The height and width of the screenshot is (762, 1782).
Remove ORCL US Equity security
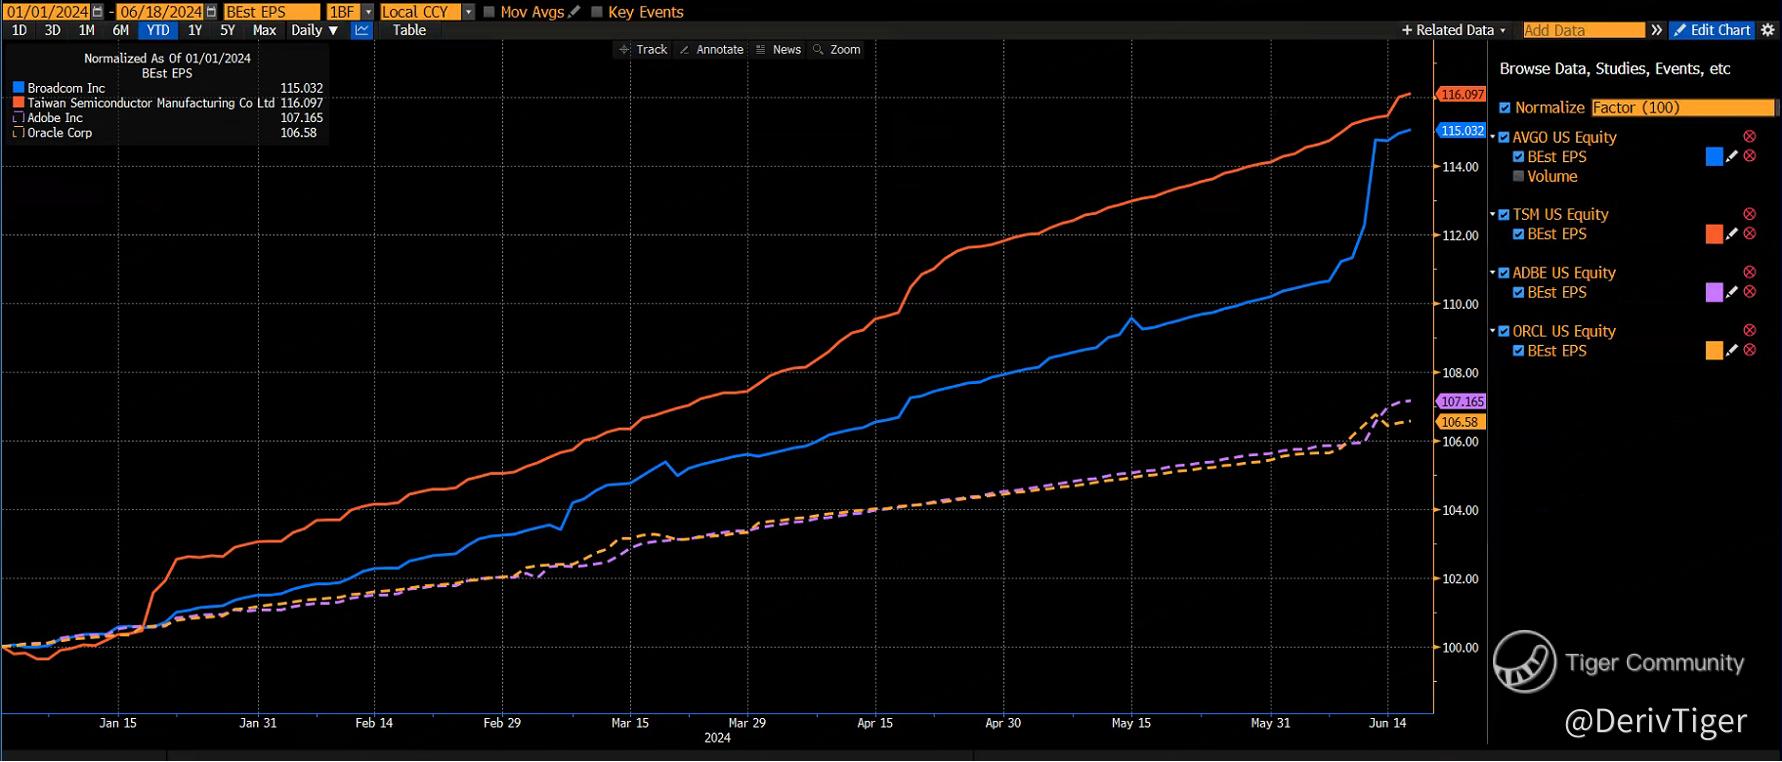click(x=1749, y=331)
